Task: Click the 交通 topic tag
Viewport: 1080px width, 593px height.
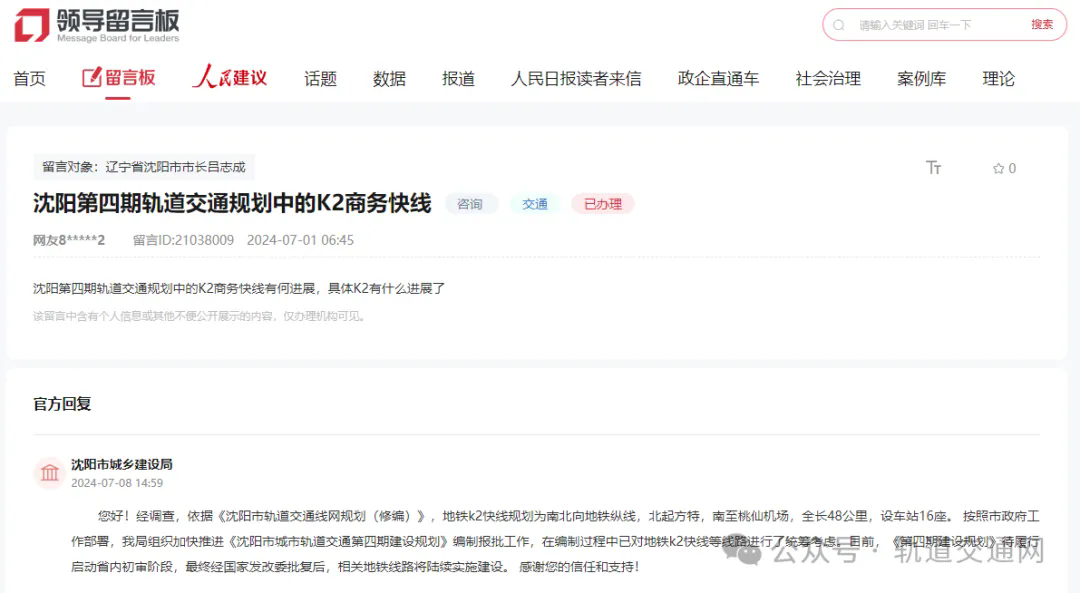Action: [x=535, y=204]
